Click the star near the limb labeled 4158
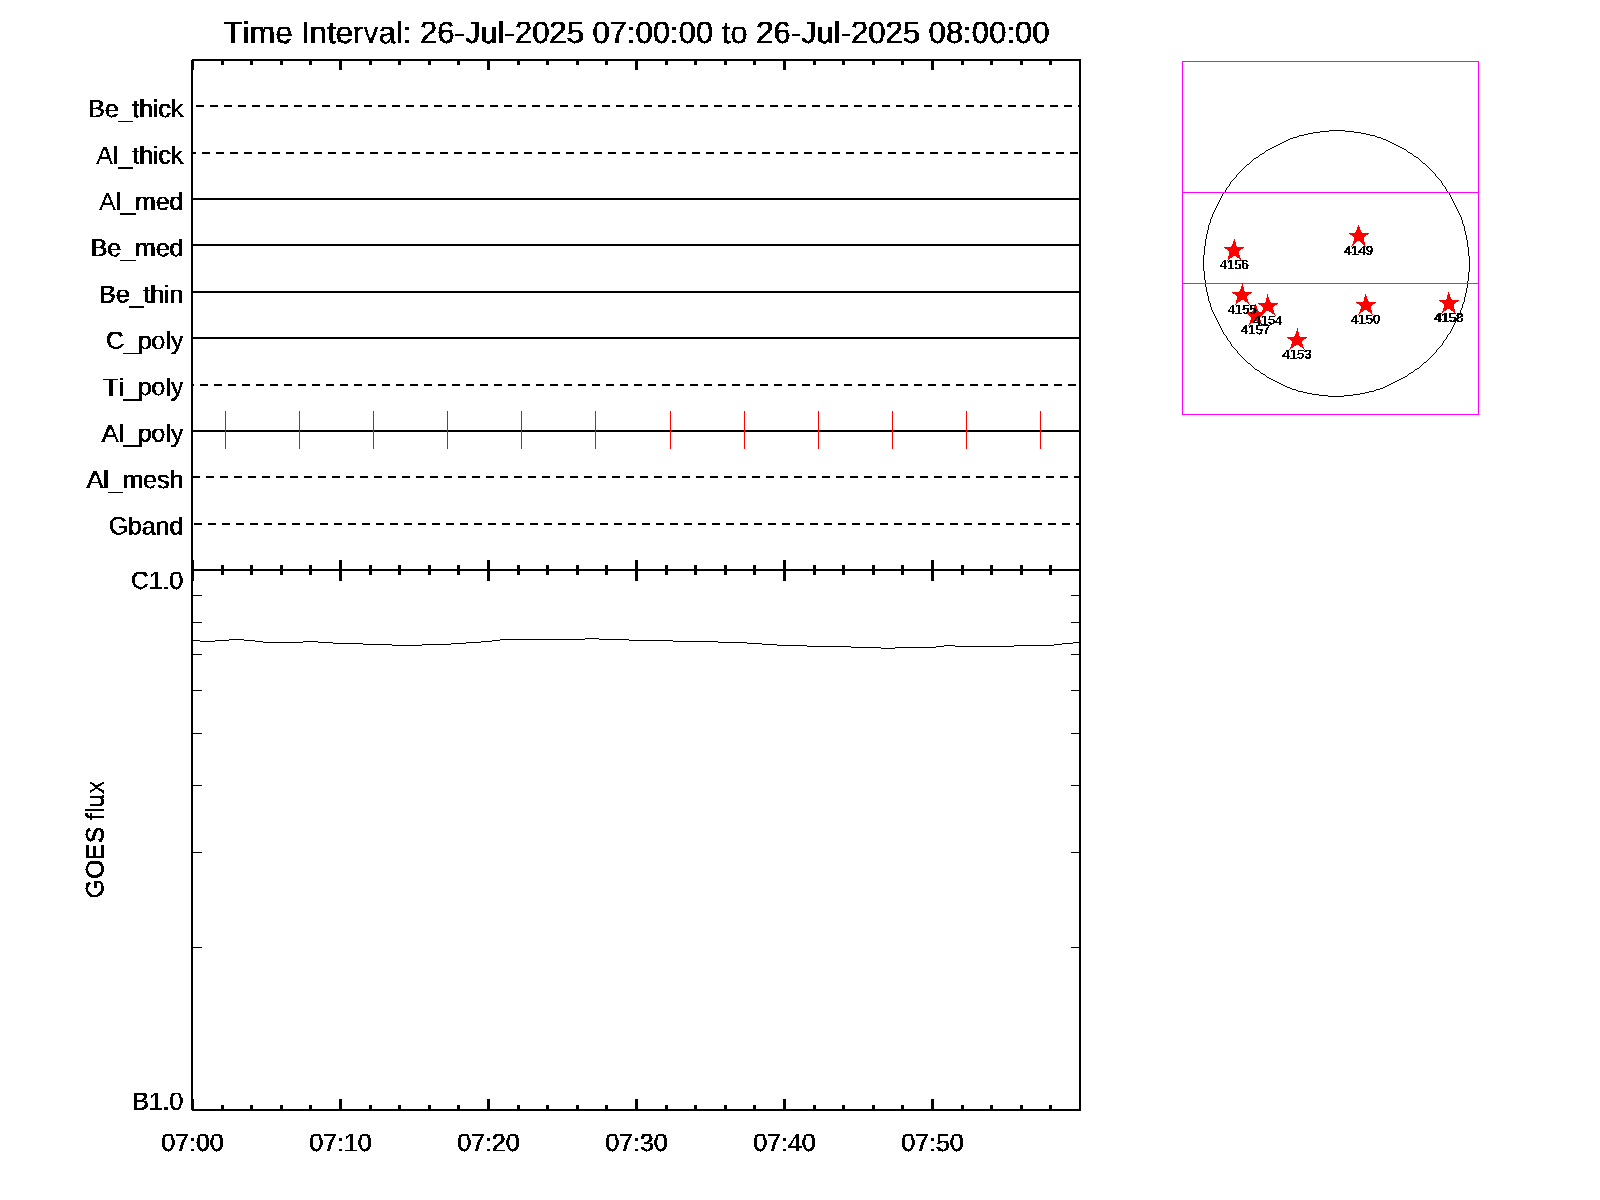This screenshot has height=1200, width=1600. [x=1448, y=303]
